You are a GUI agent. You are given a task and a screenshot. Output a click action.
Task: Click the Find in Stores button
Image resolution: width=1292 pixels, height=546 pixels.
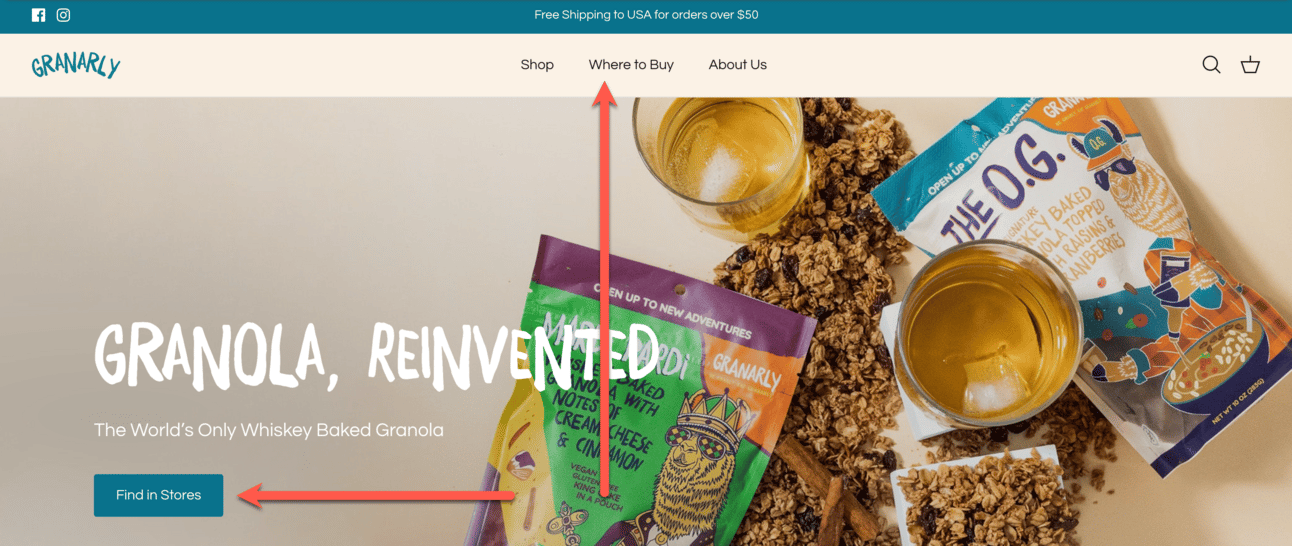pos(158,495)
